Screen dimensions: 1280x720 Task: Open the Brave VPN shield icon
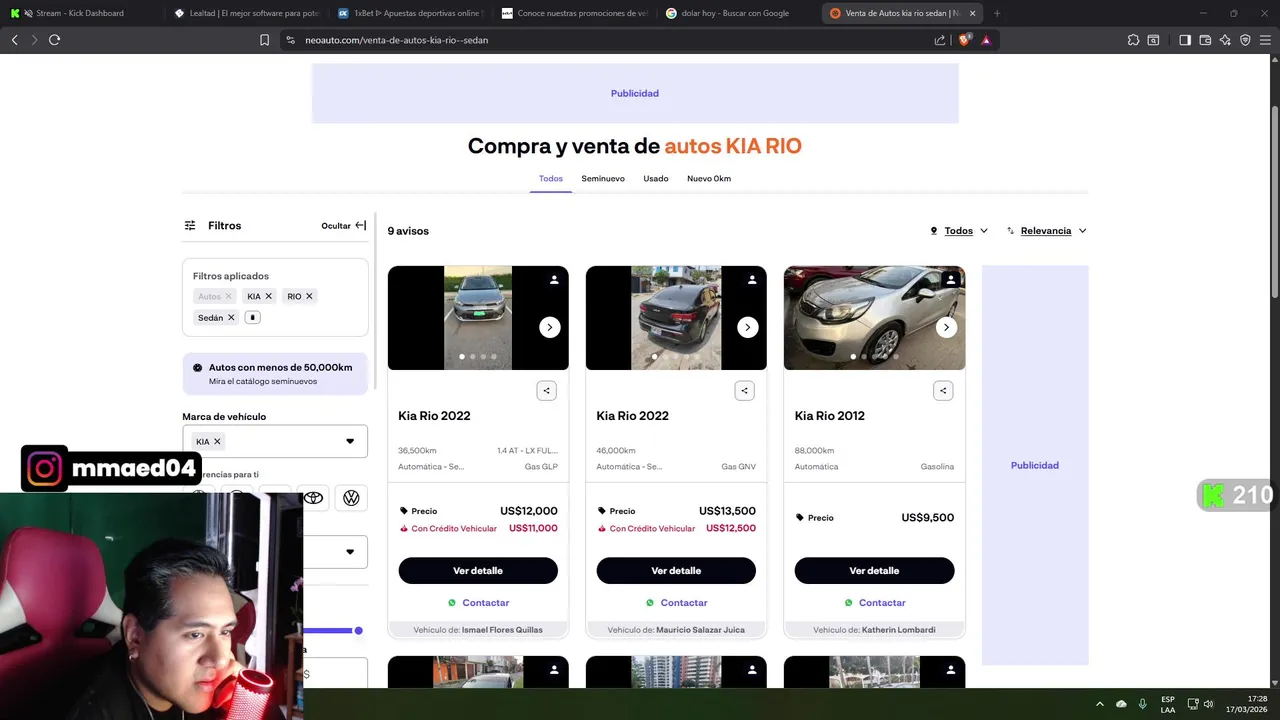[x=1245, y=40]
